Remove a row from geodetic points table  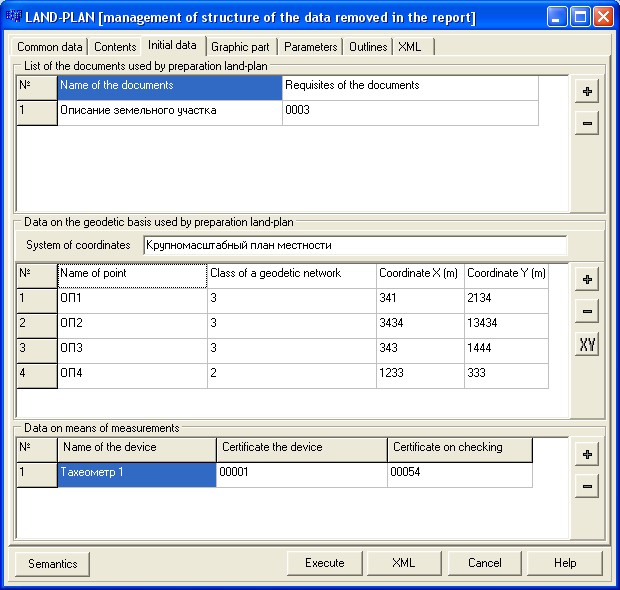(587, 312)
